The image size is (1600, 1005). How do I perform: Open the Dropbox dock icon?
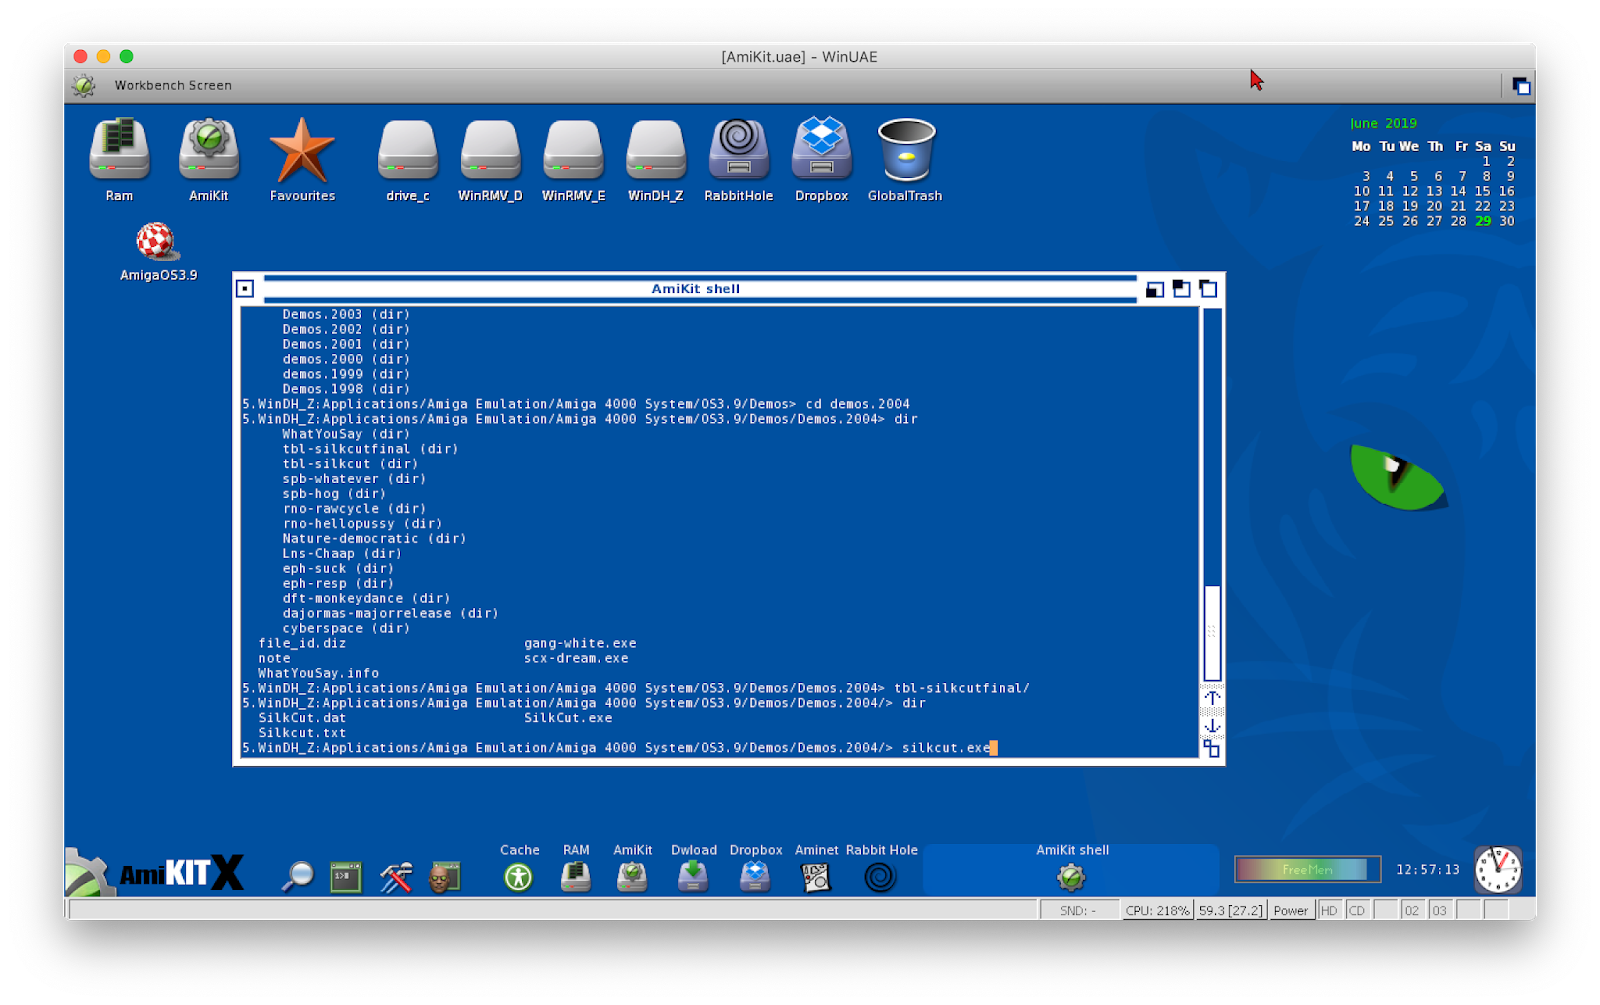point(755,877)
